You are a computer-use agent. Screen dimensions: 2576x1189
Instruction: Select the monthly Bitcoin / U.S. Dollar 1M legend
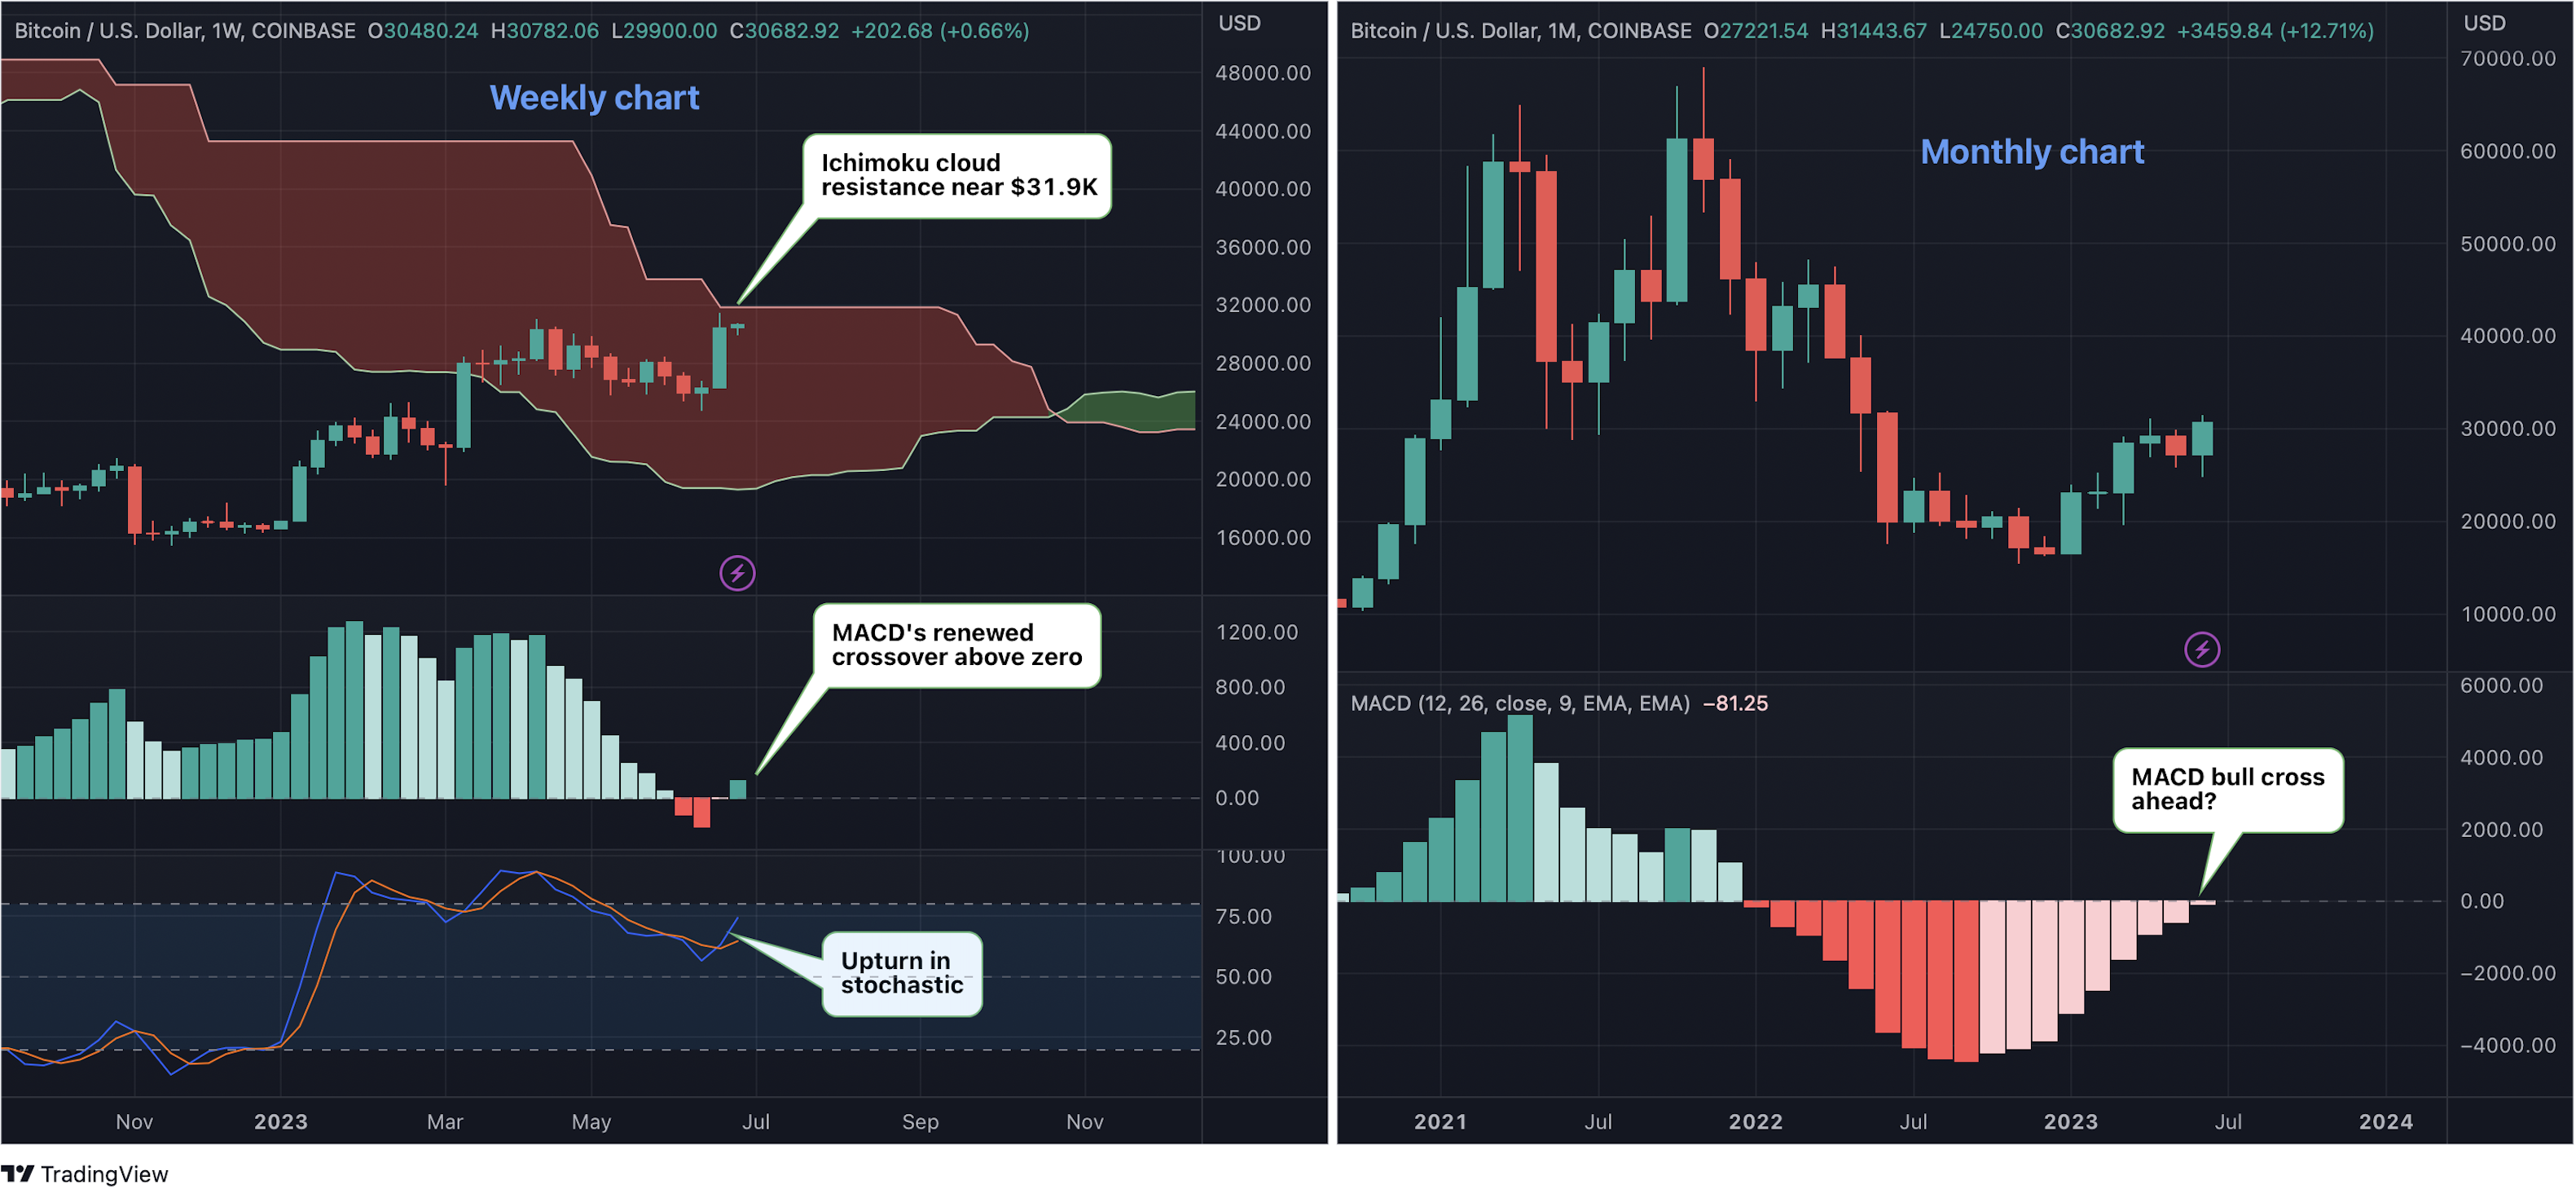pyautogui.click(x=1520, y=31)
